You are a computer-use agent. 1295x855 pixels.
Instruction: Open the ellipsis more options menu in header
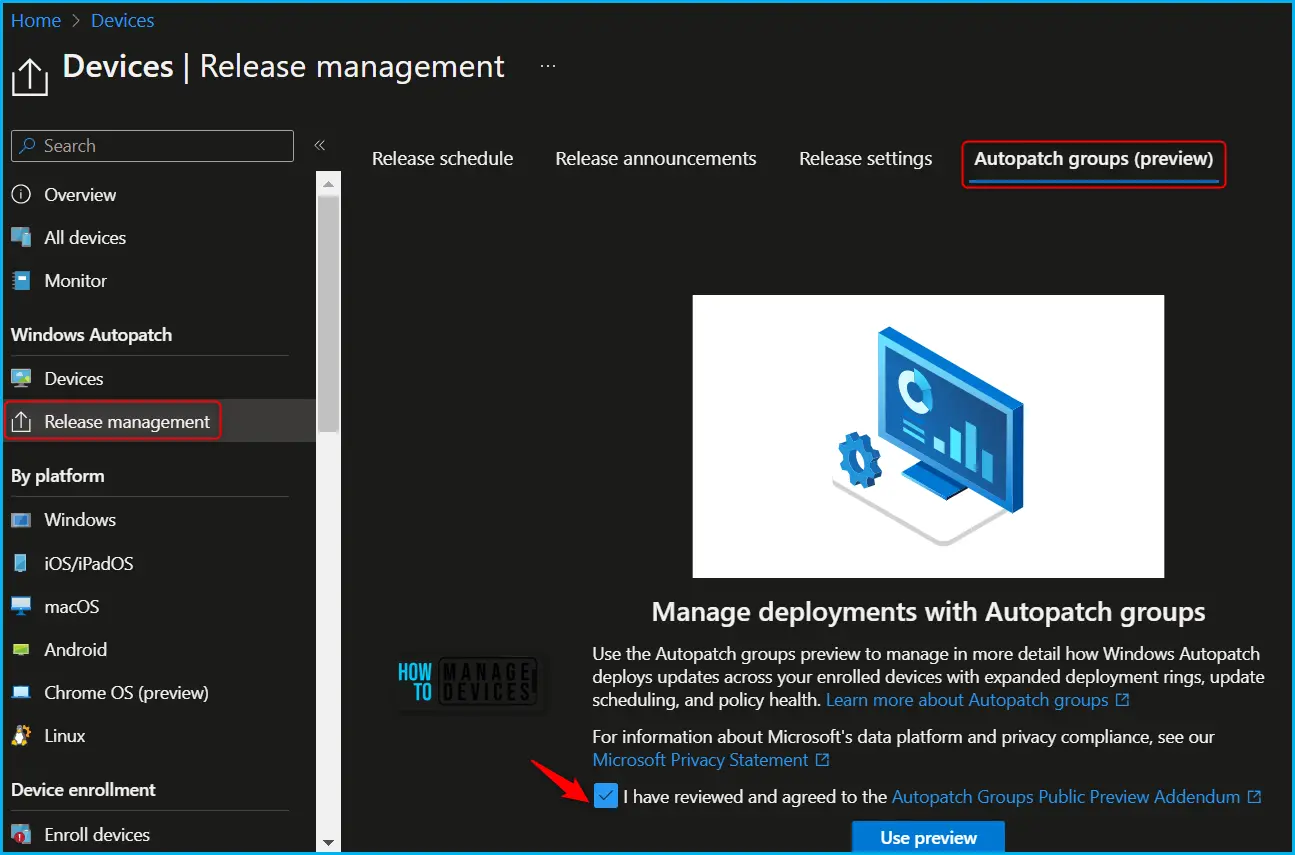(547, 67)
